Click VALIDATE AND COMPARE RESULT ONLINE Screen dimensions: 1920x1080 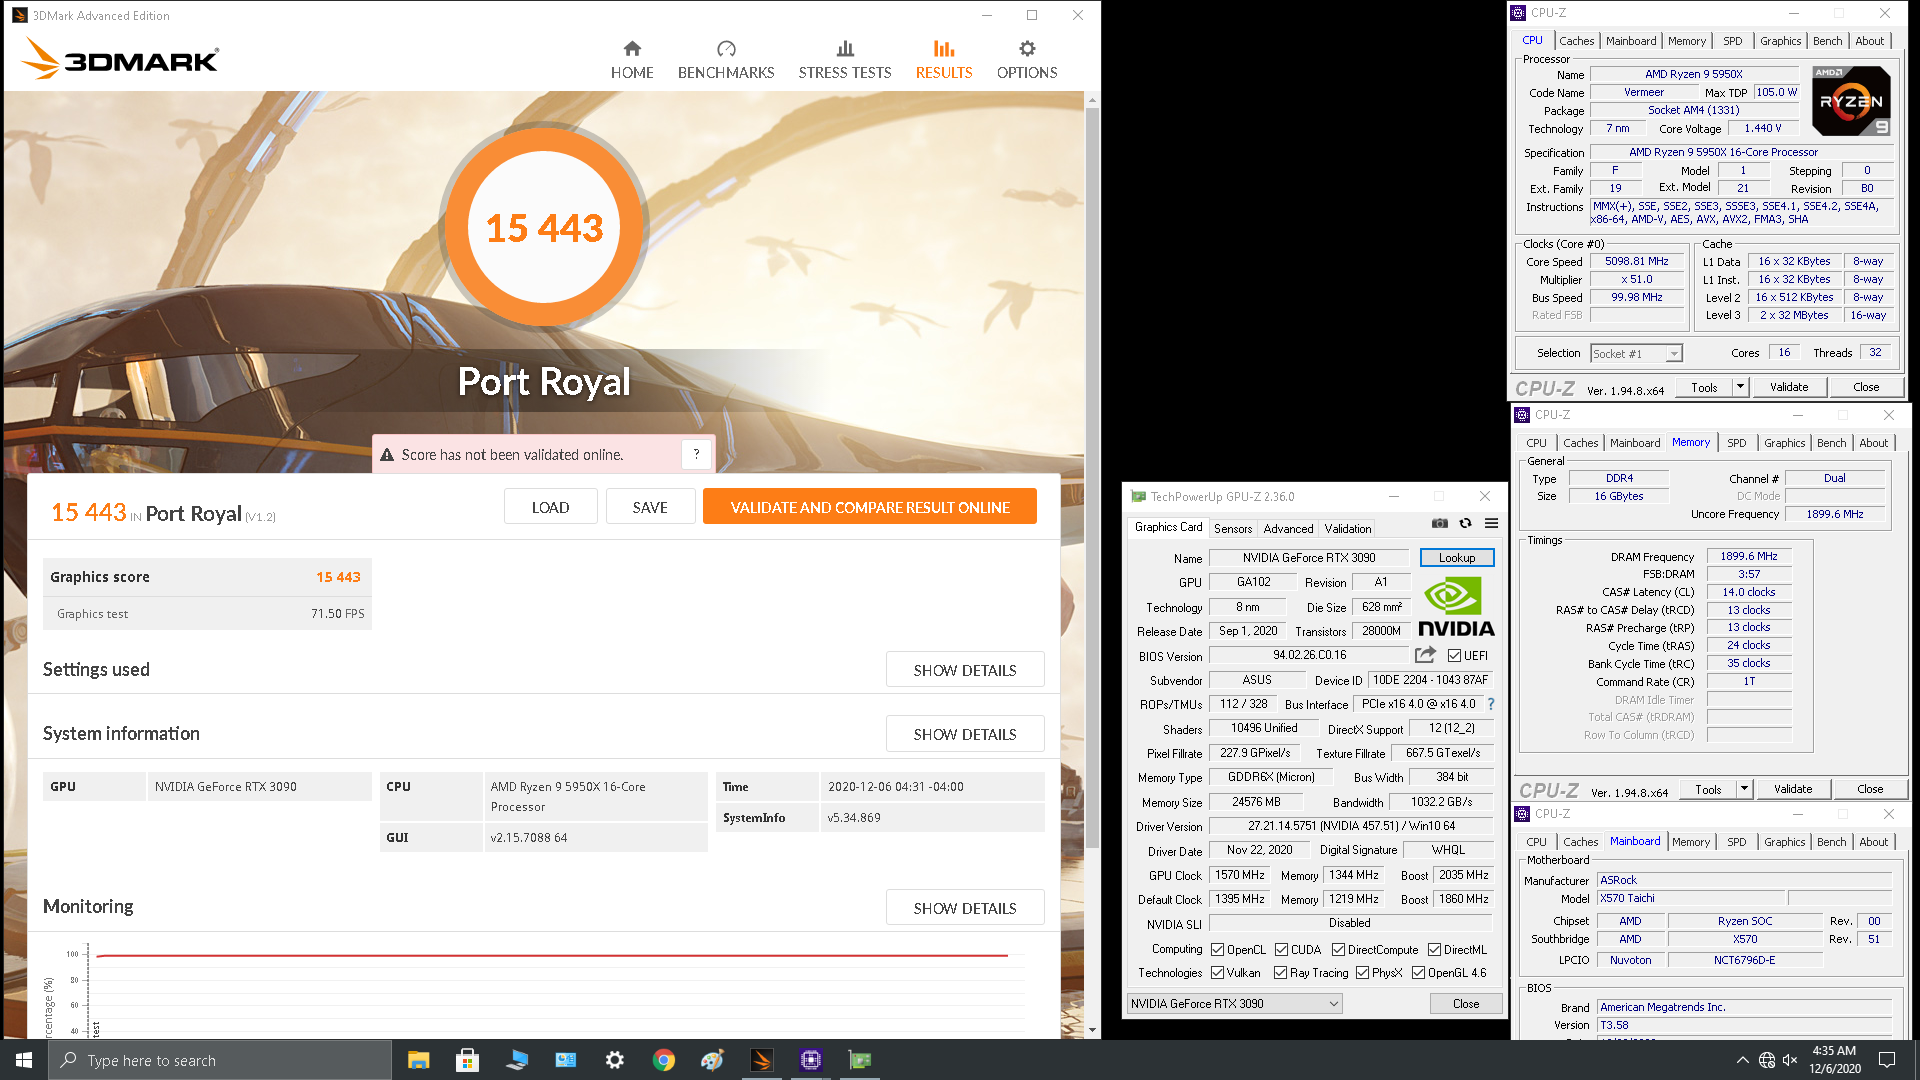point(870,507)
